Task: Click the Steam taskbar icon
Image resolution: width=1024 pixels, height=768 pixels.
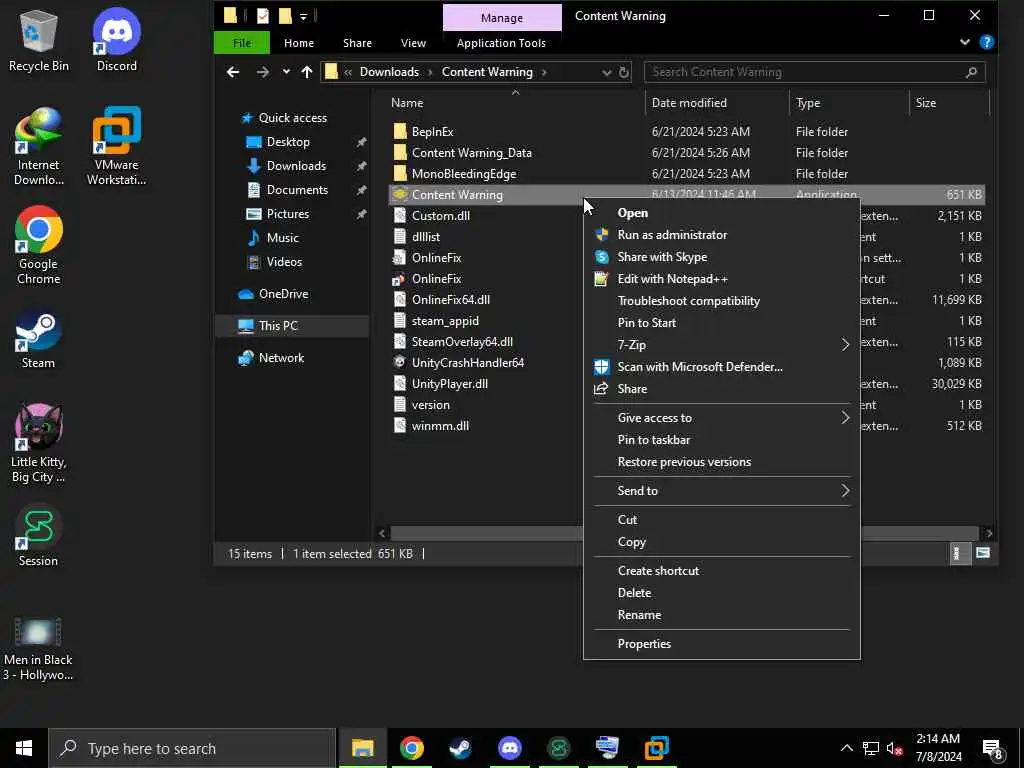Action: 460,748
